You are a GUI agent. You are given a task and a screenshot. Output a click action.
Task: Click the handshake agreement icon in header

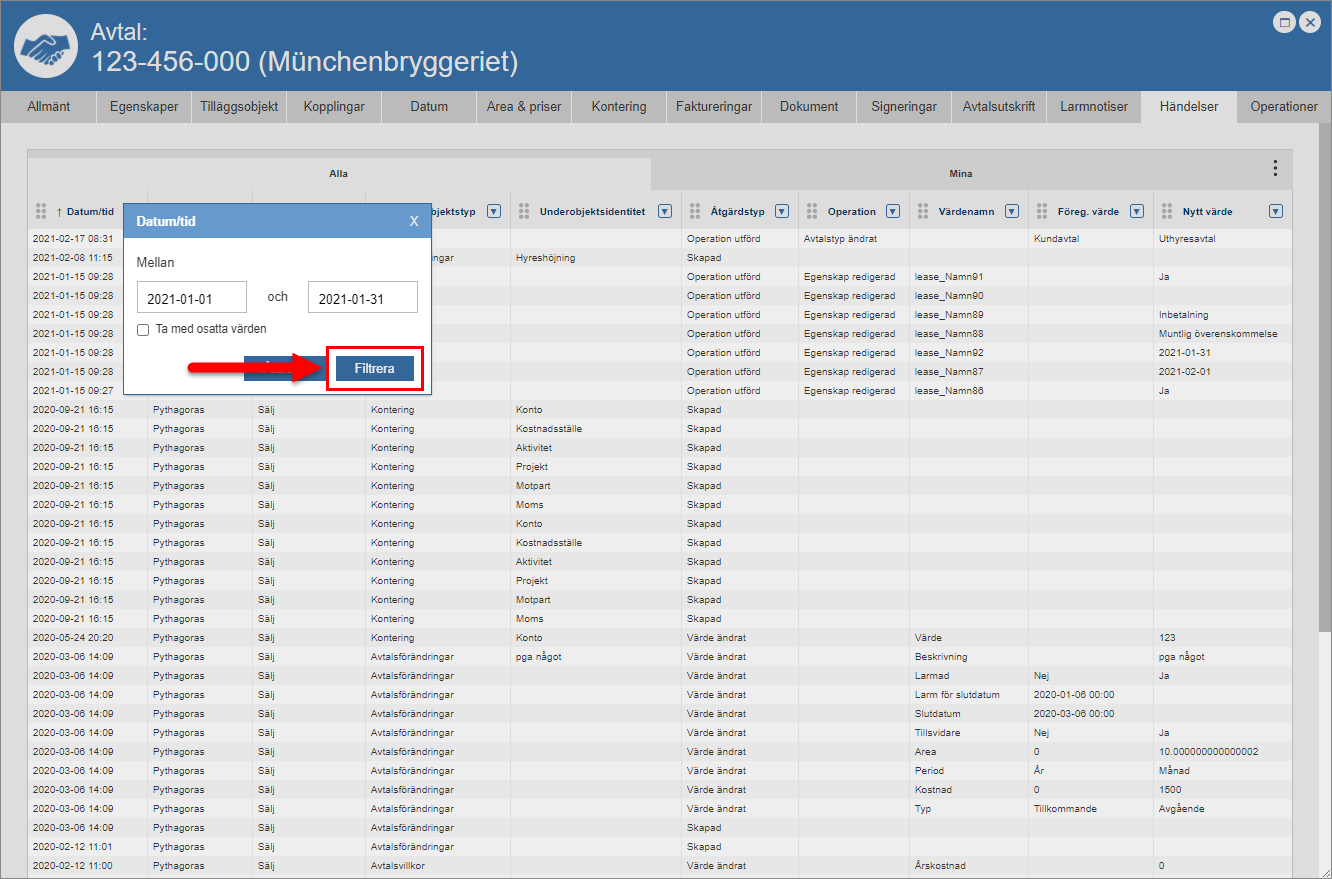(46, 46)
